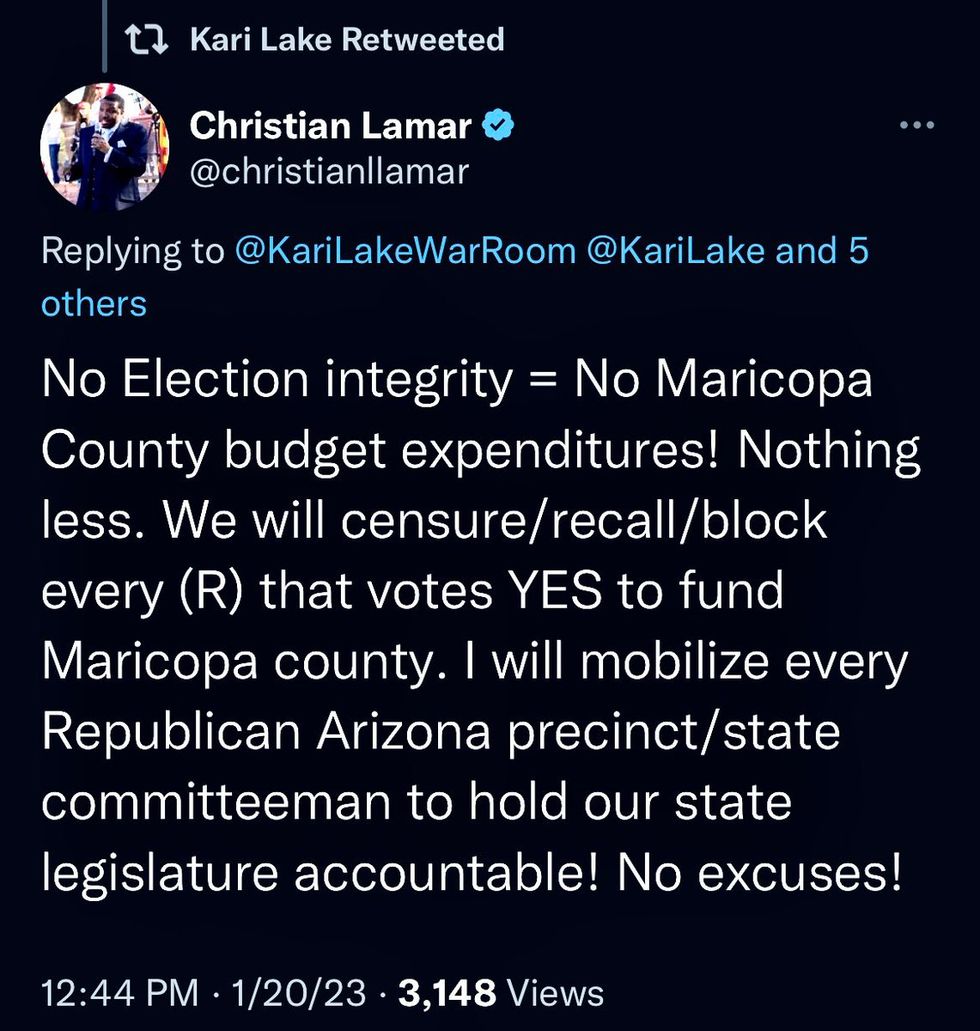The image size is (980, 1031).
Task: Click the tweet's first line "No Election integrity"
Action: pos(275,382)
